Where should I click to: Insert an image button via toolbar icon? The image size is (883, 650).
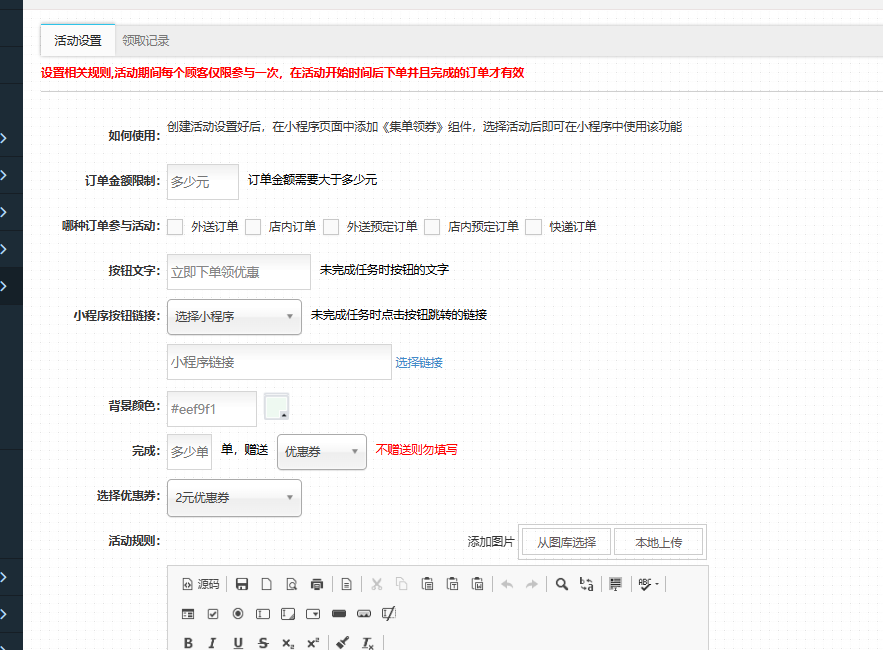point(364,613)
